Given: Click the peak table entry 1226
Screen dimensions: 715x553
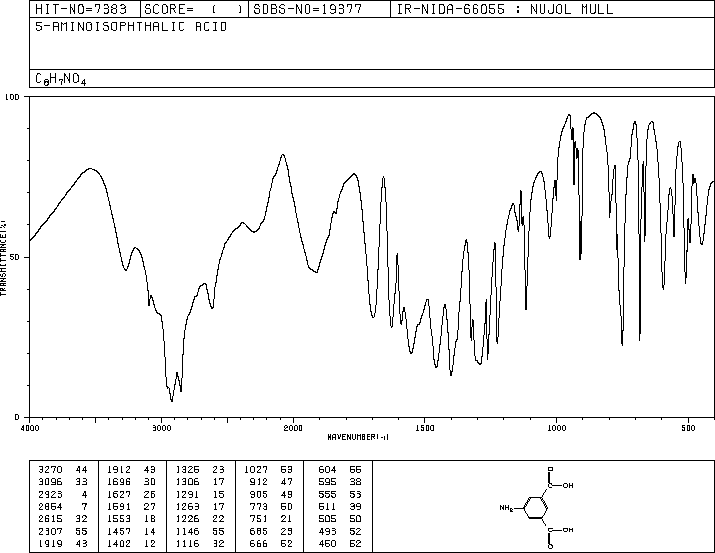Looking at the screenshot, I should click(x=187, y=519).
